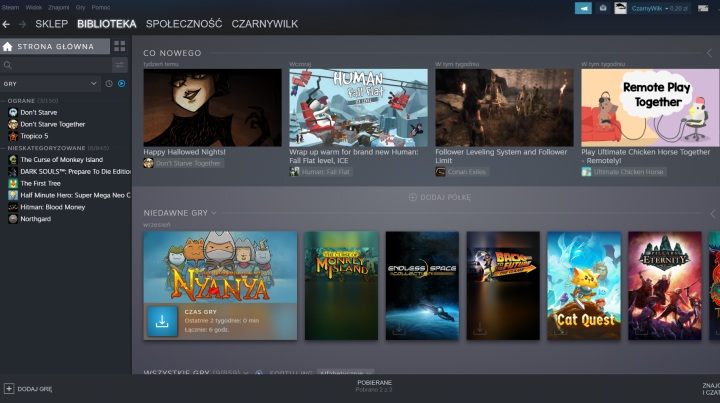Viewport: 720px width, 403px height.
Task: Open the Społeczność tab
Action: tap(184, 24)
